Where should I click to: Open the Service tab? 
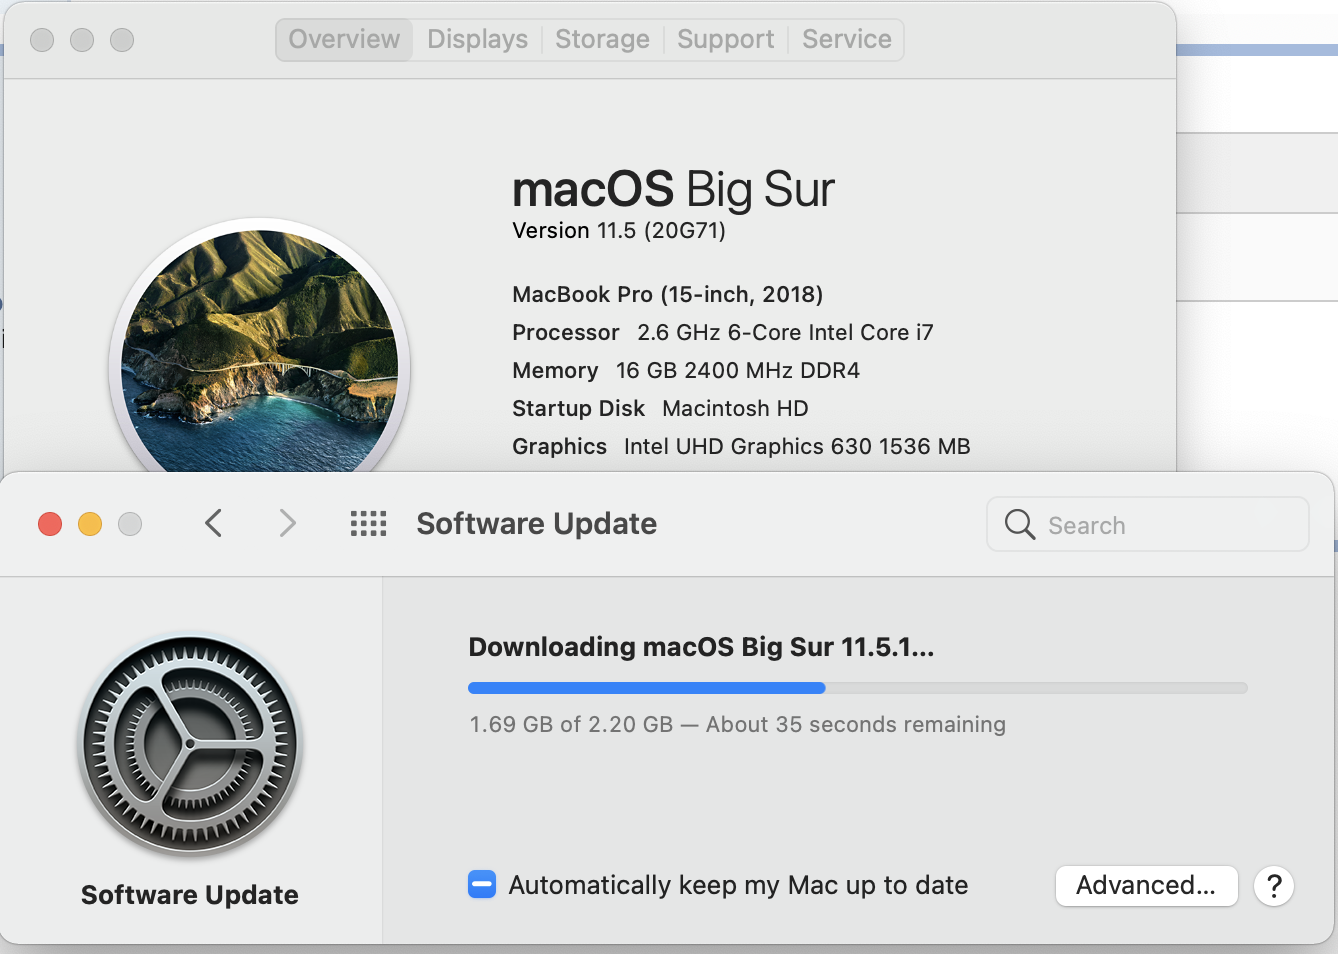846,40
